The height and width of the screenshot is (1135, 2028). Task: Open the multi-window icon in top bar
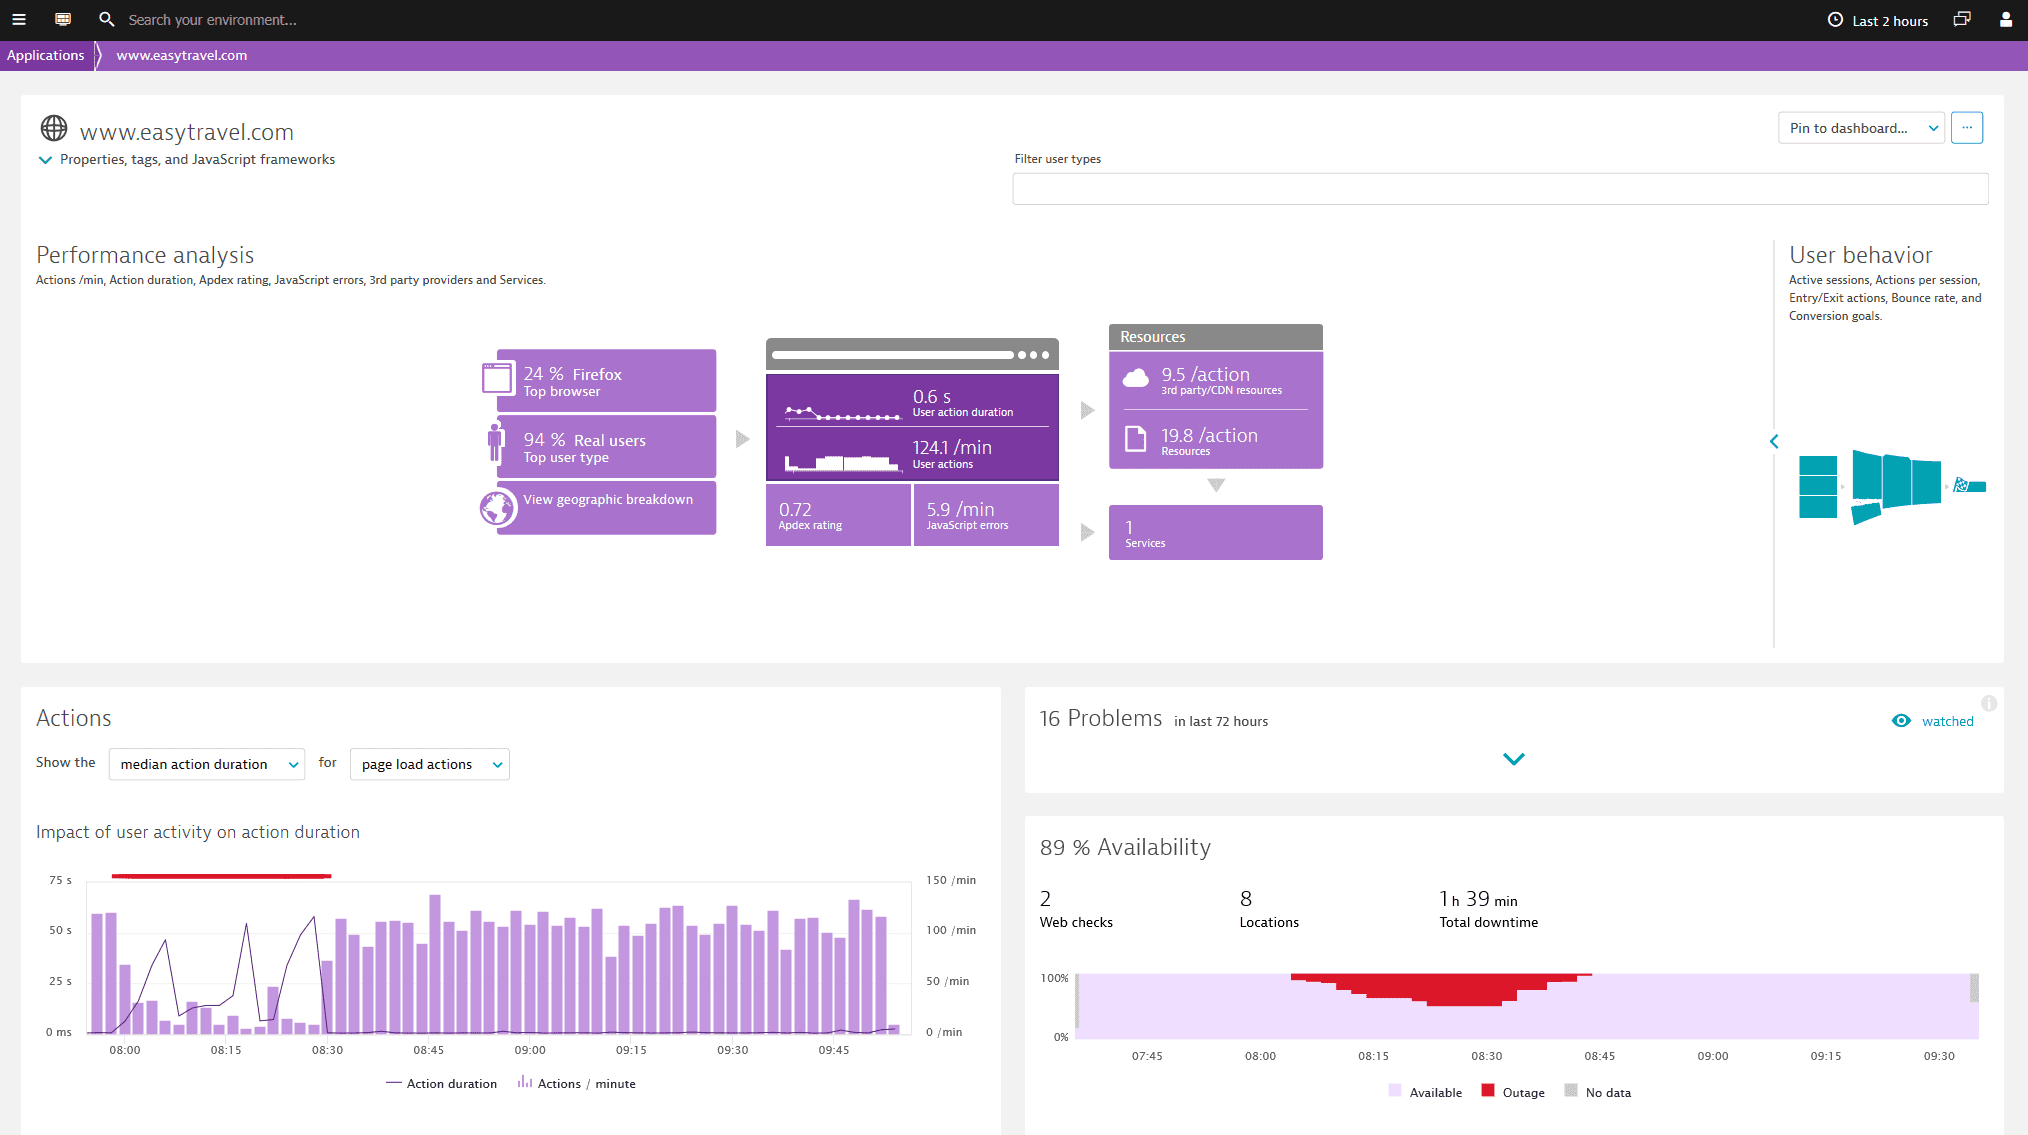(x=1962, y=20)
